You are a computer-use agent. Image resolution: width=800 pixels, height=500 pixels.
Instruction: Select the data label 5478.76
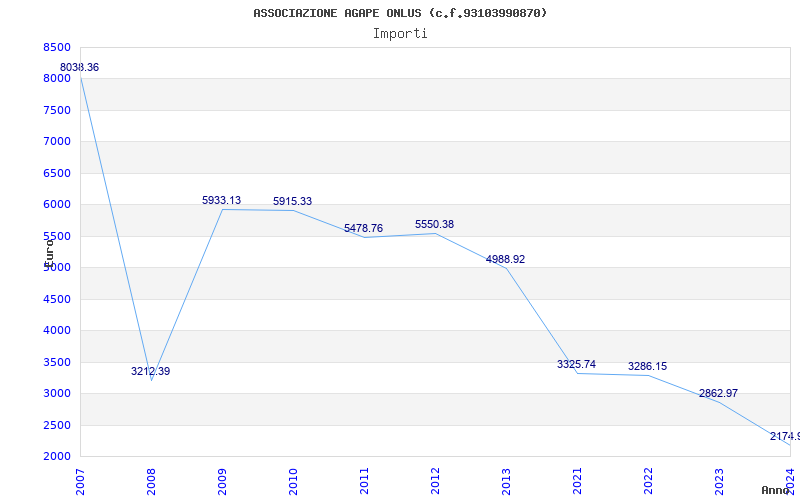click(x=363, y=229)
